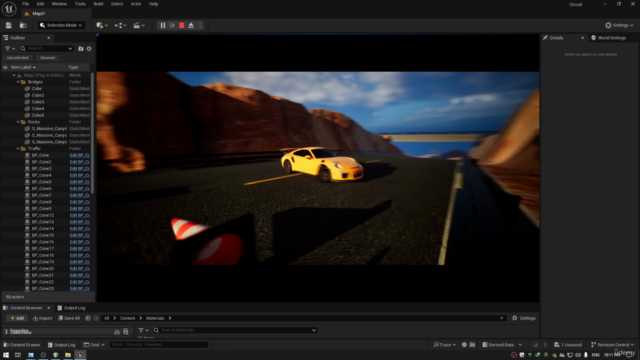Viewport: 640px width, 360px height.
Task: Click the Add button in Content Browser
Action: pyautogui.click(x=17, y=318)
